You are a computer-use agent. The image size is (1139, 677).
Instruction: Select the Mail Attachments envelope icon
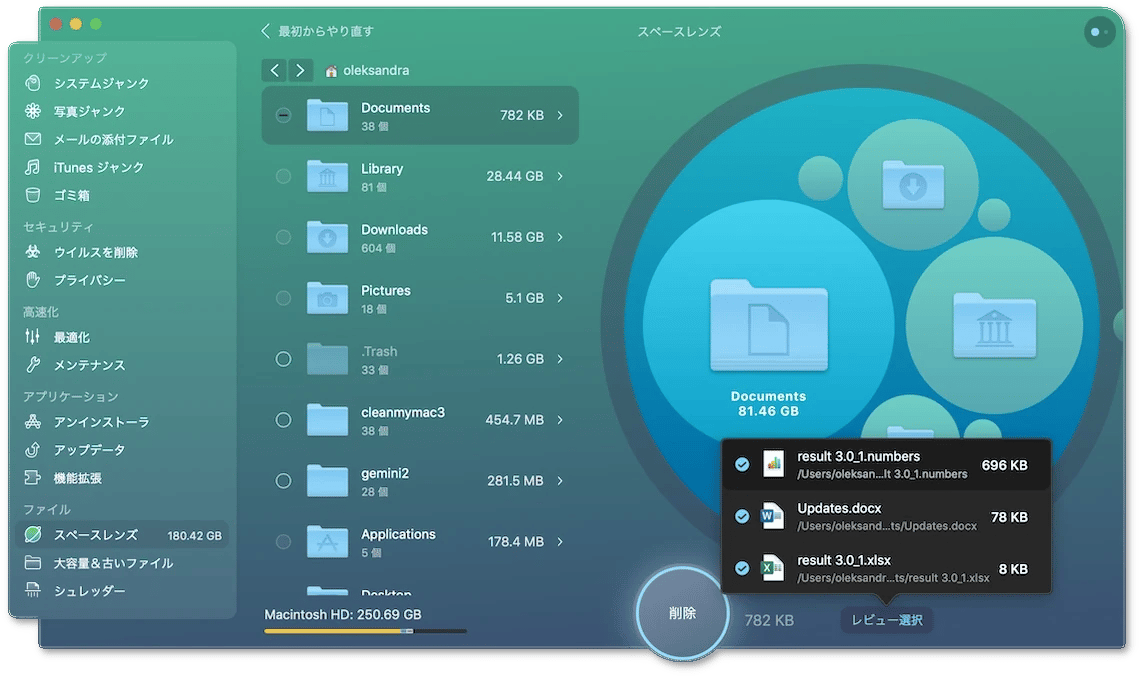pyautogui.click(x=33, y=139)
